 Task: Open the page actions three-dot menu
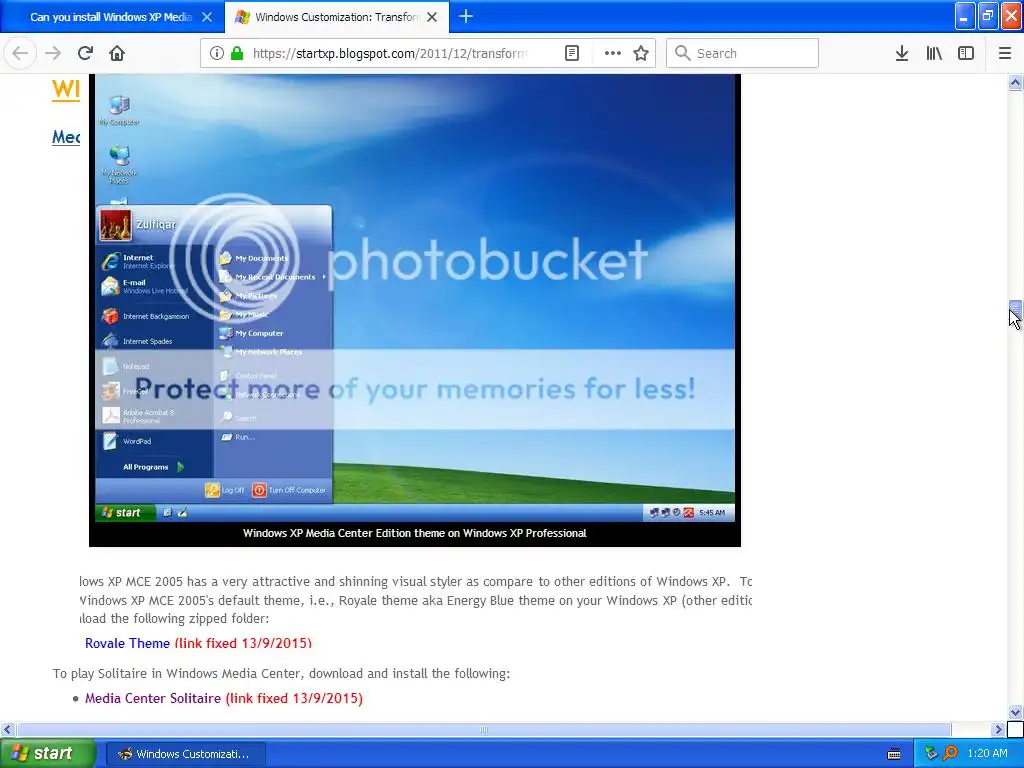point(613,53)
